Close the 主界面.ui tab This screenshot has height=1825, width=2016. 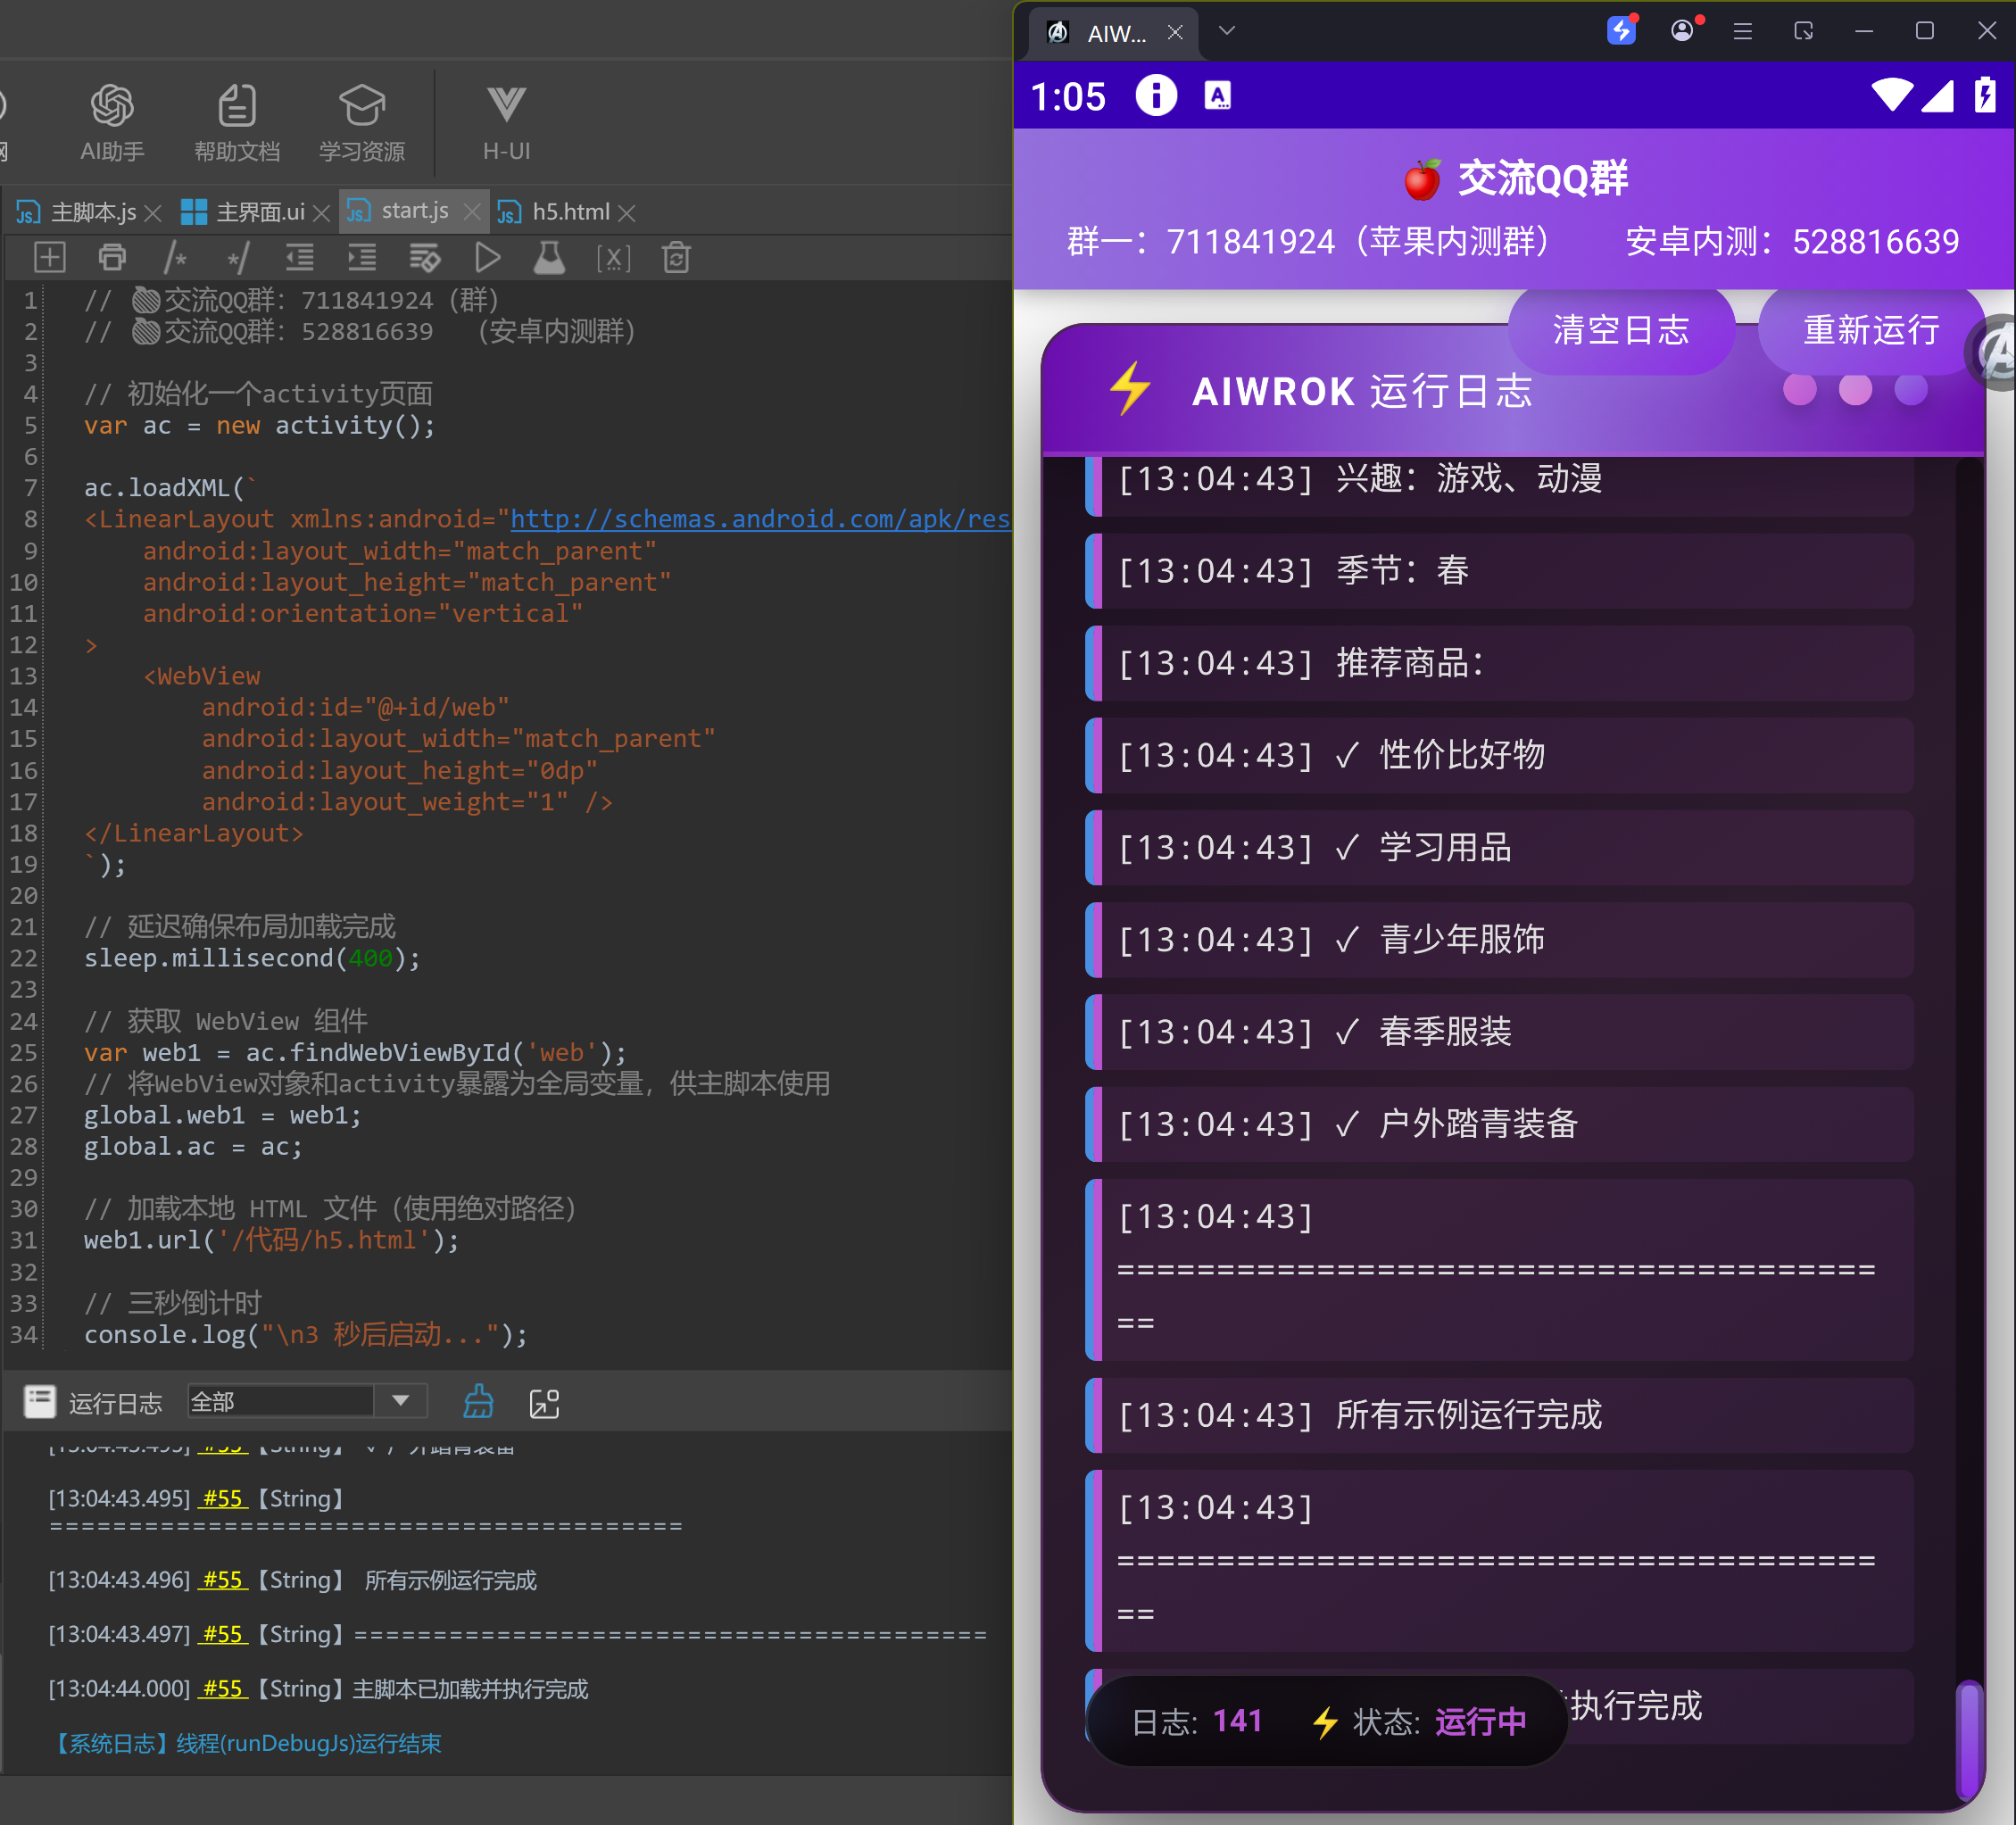(x=321, y=213)
